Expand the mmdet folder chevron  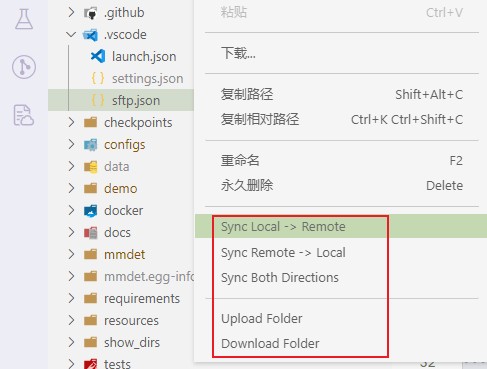coord(71,254)
